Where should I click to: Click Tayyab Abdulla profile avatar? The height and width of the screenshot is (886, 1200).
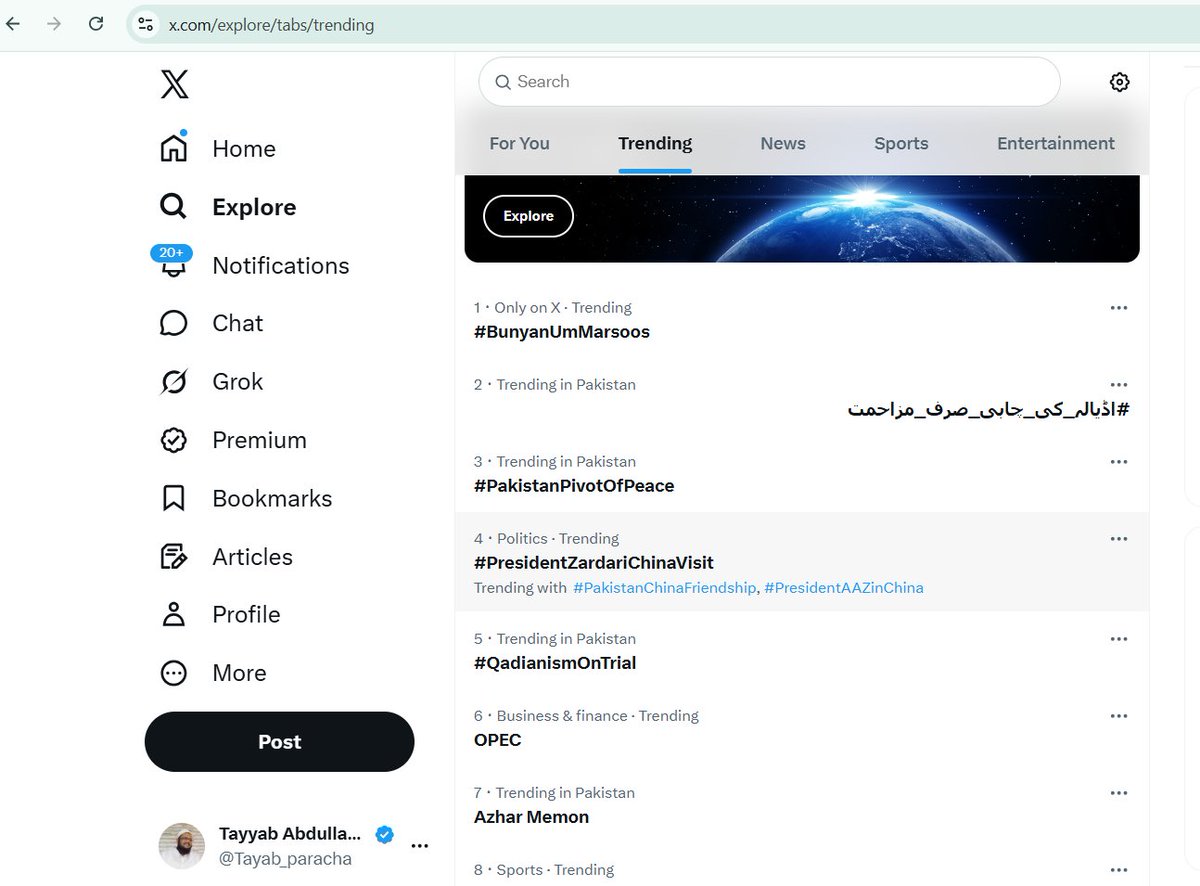(182, 846)
